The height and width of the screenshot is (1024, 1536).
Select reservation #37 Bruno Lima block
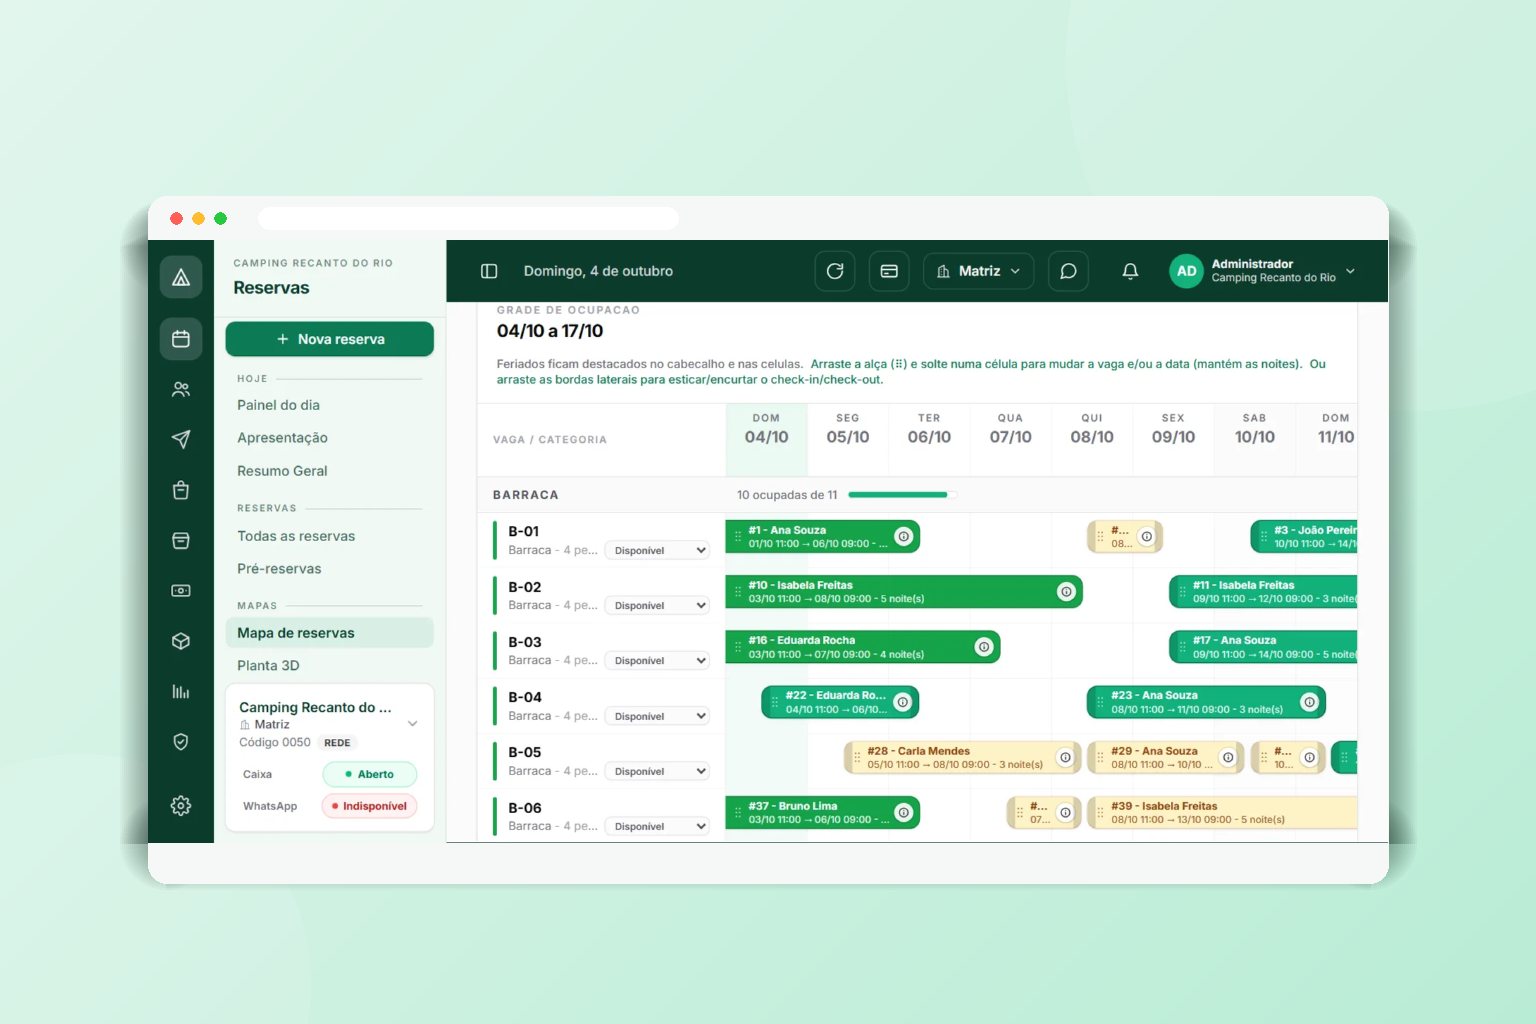822,812
